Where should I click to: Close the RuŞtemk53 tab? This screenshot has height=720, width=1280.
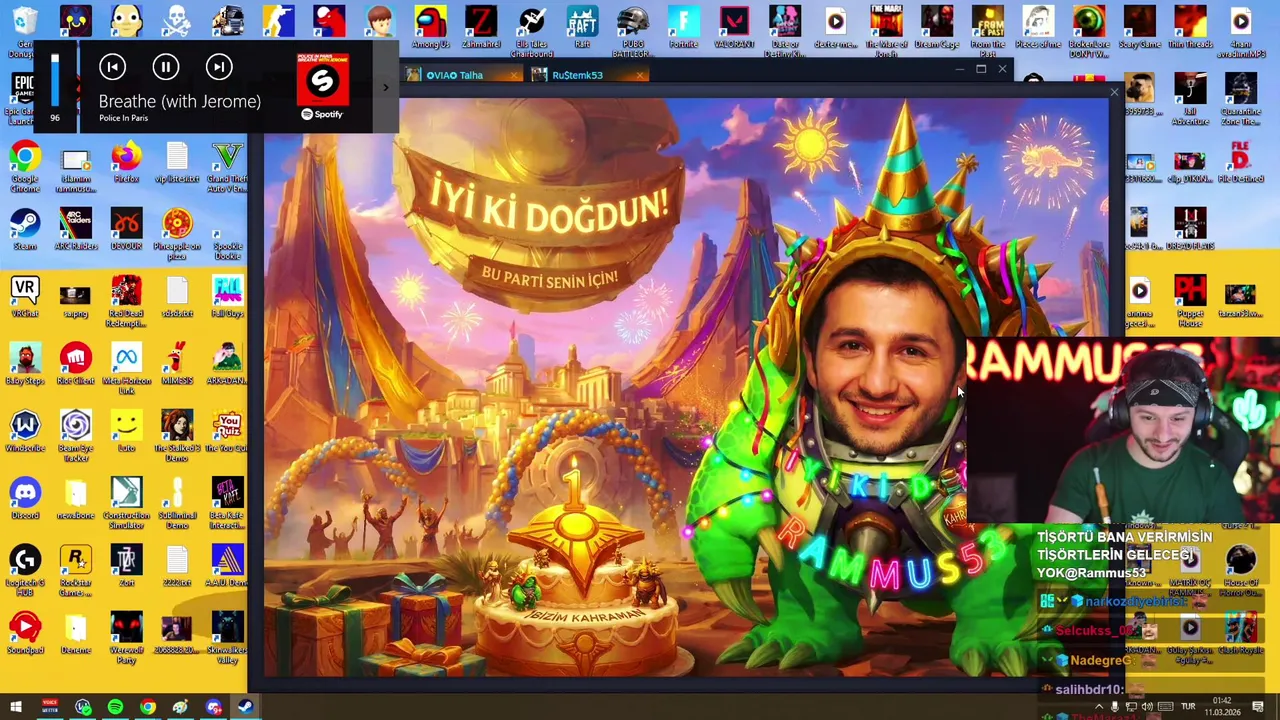click(x=641, y=75)
